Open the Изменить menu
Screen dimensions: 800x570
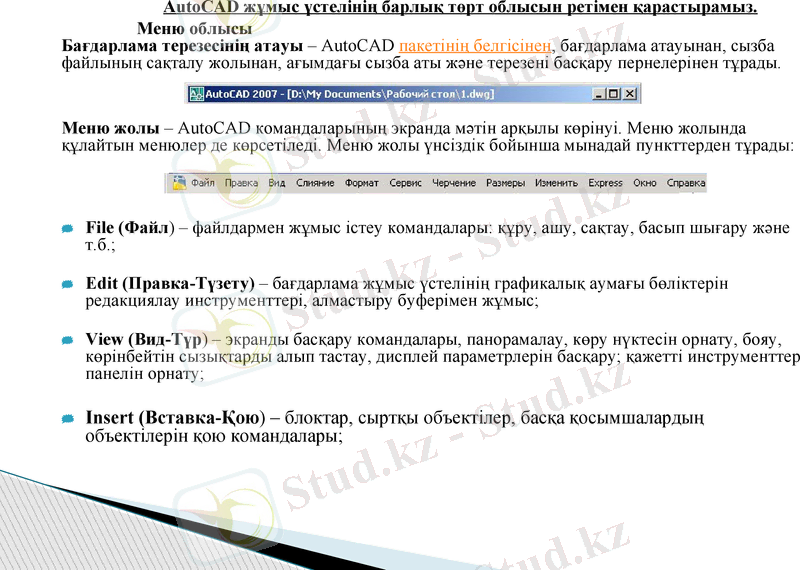(x=556, y=183)
